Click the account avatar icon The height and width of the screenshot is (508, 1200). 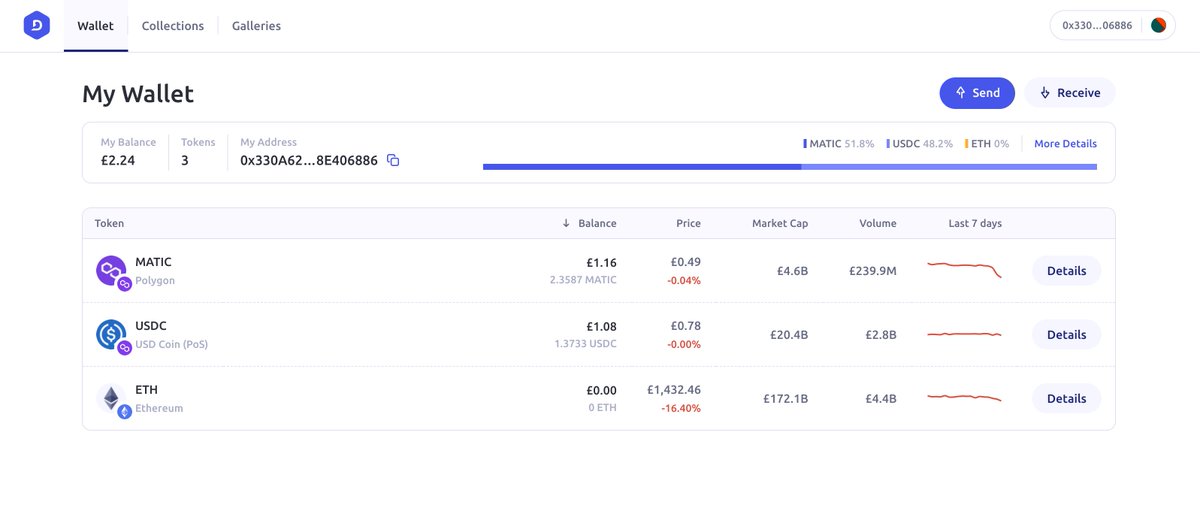[1159, 25]
